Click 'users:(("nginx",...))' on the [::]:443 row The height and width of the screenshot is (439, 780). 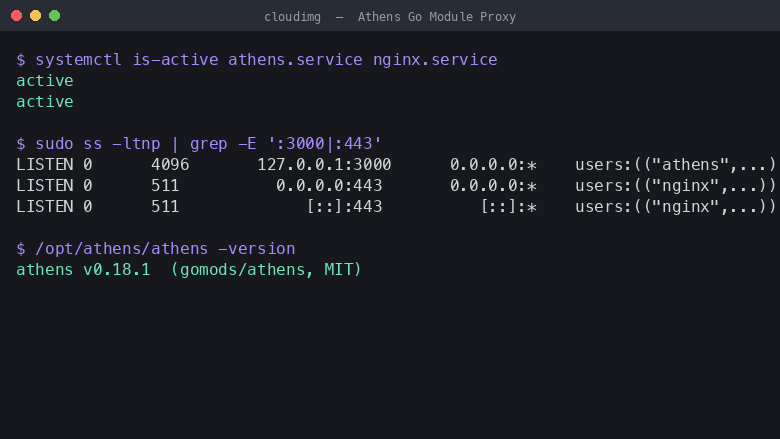pos(676,206)
